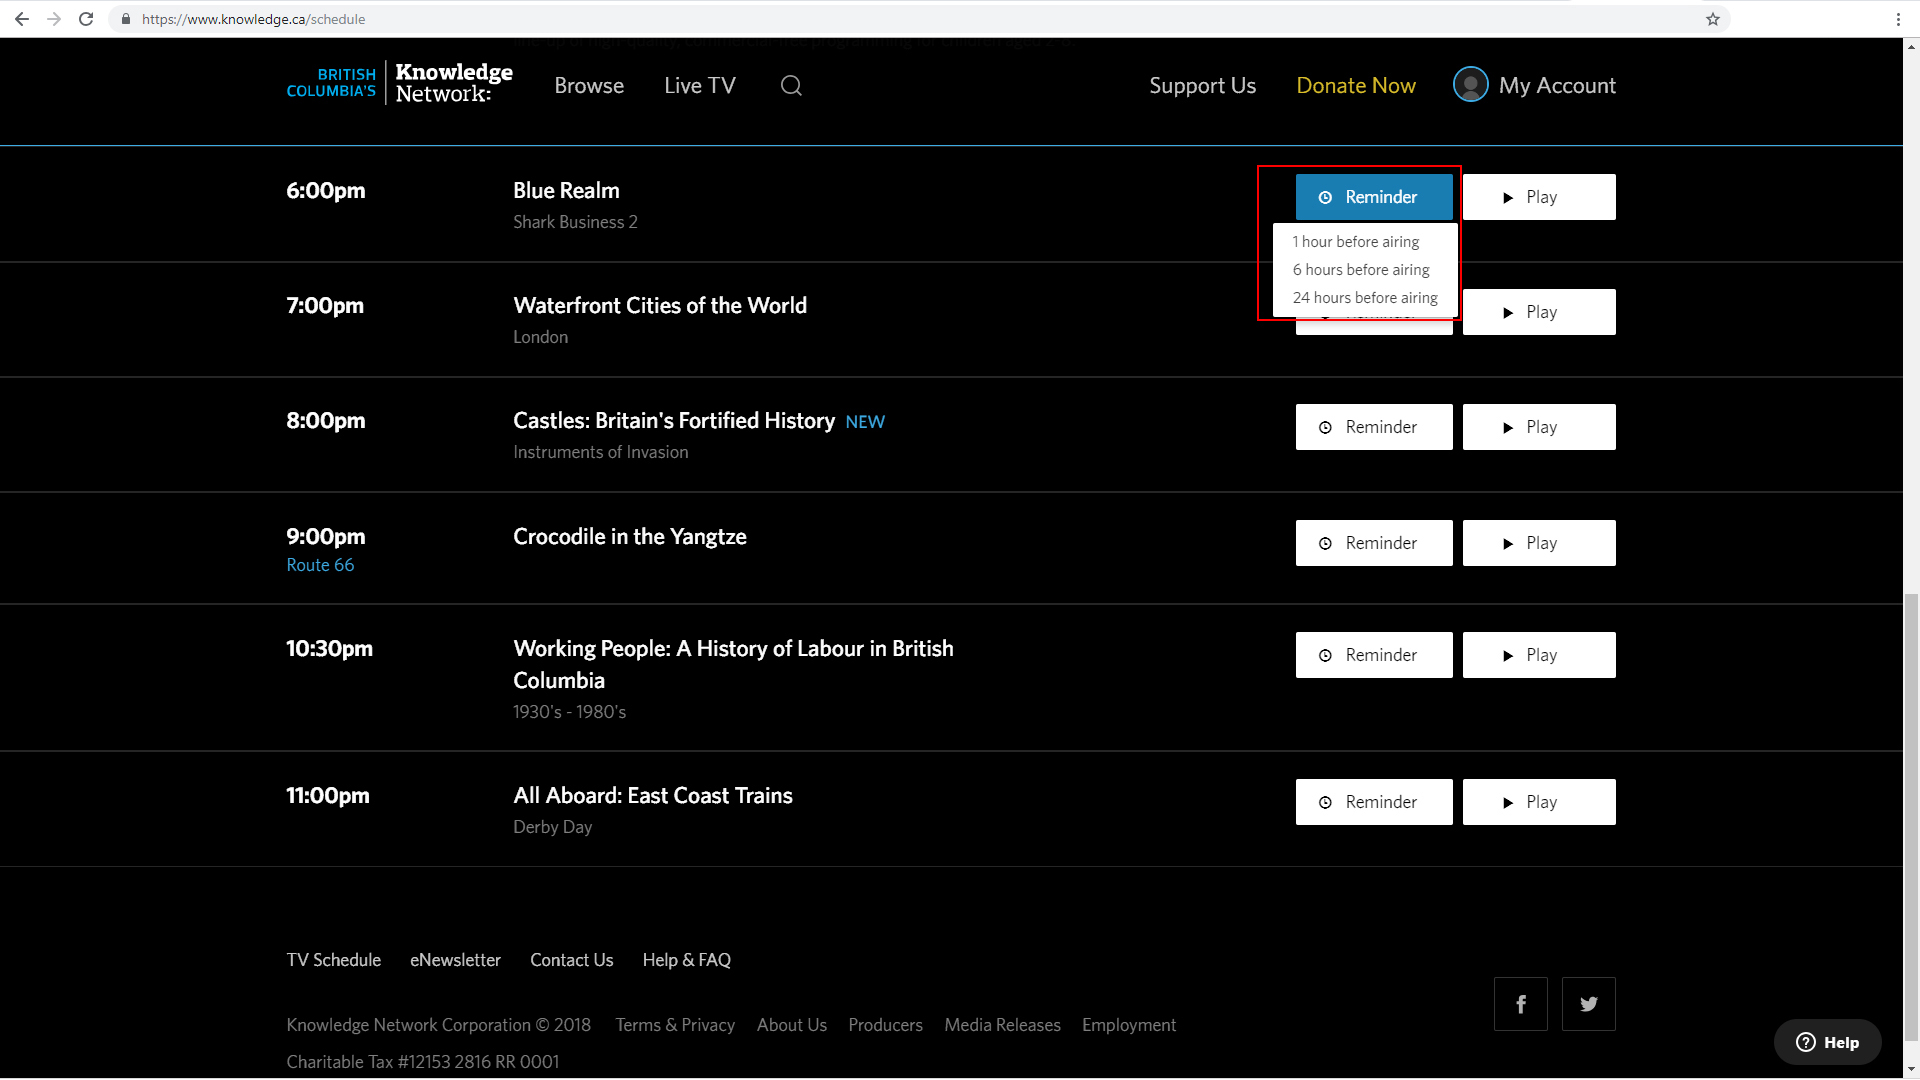Open the browser three-dot menu

(x=1898, y=19)
